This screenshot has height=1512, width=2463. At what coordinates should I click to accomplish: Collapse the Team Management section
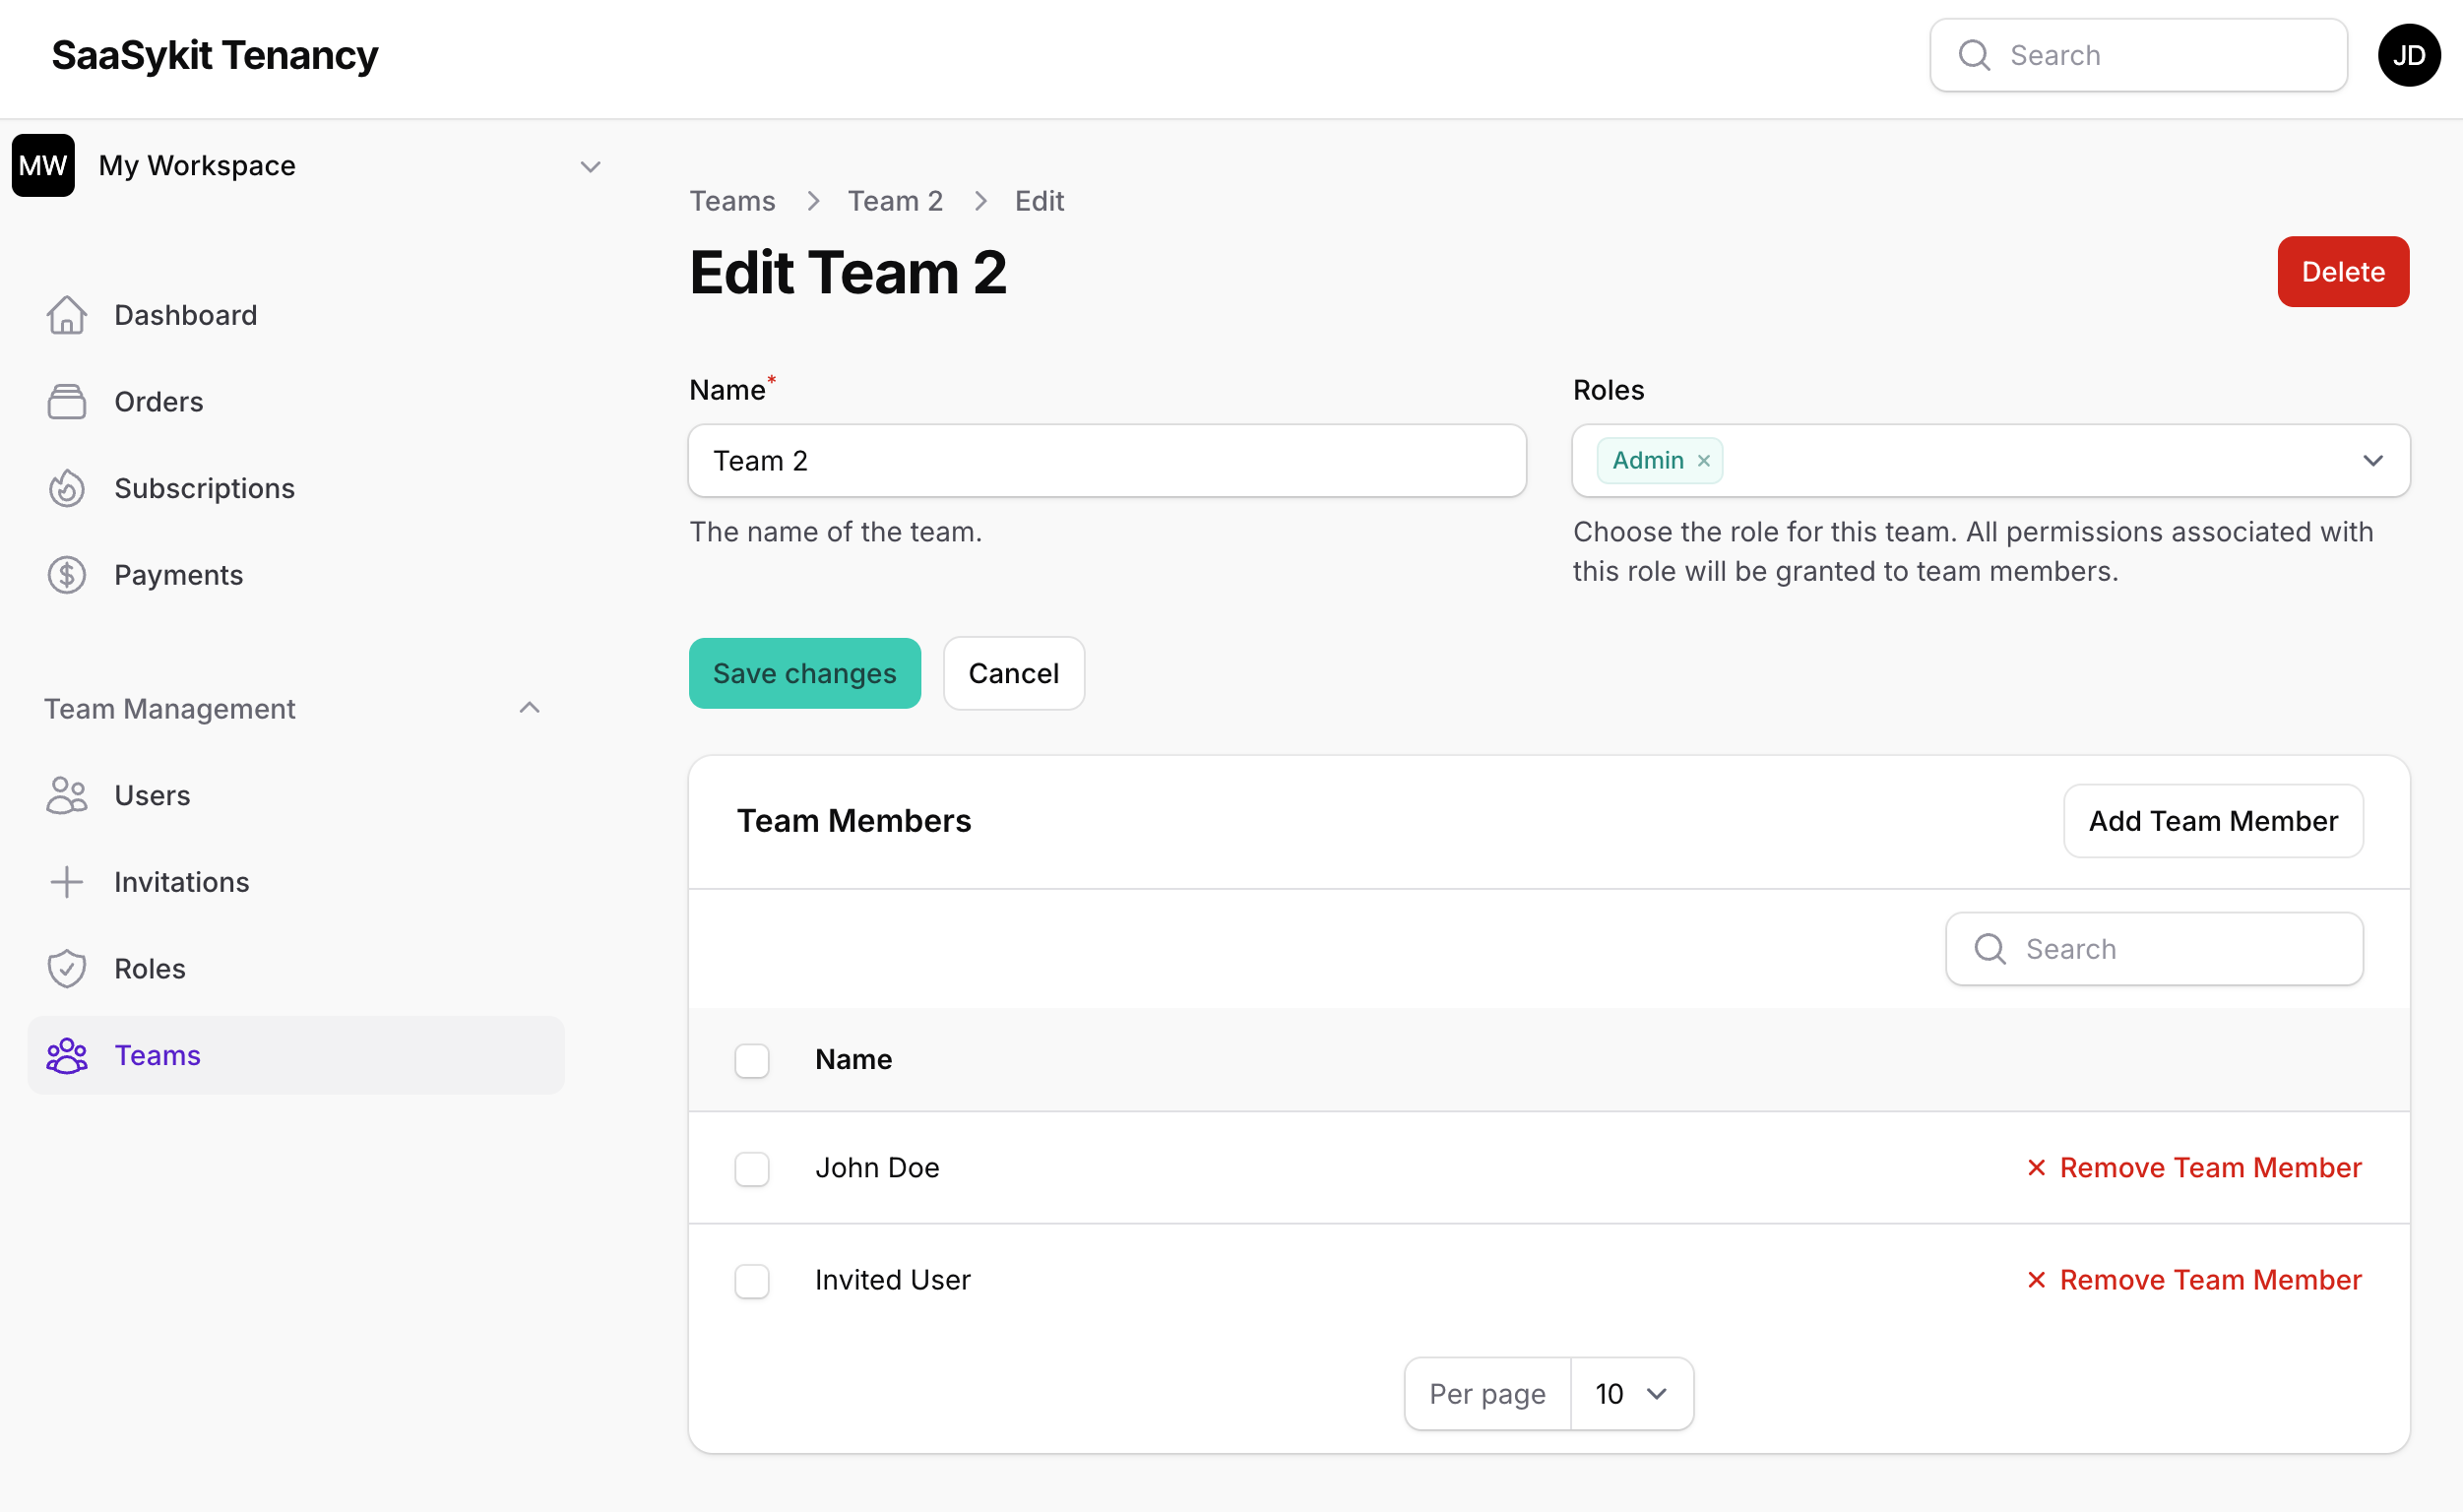pyautogui.click(x=529, y=707)
